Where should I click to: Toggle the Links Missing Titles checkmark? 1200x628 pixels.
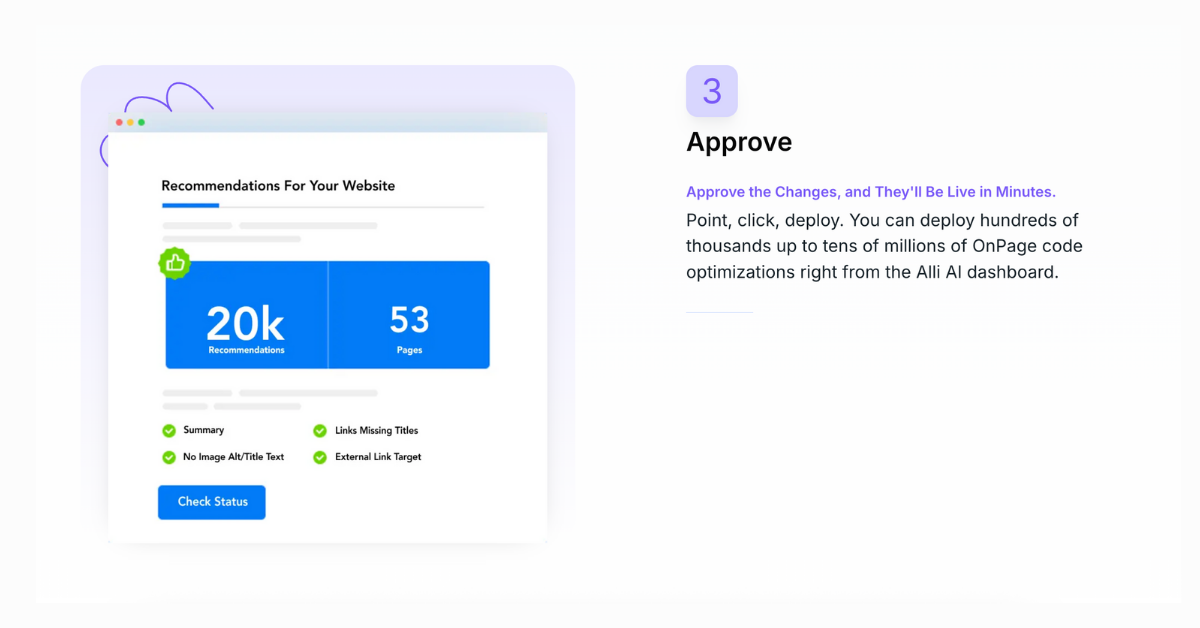tap(320, 431)
